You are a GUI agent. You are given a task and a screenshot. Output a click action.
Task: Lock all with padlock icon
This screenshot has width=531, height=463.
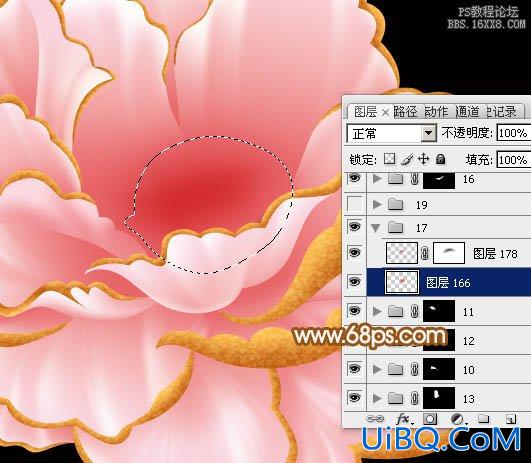[x=440, y=159]
